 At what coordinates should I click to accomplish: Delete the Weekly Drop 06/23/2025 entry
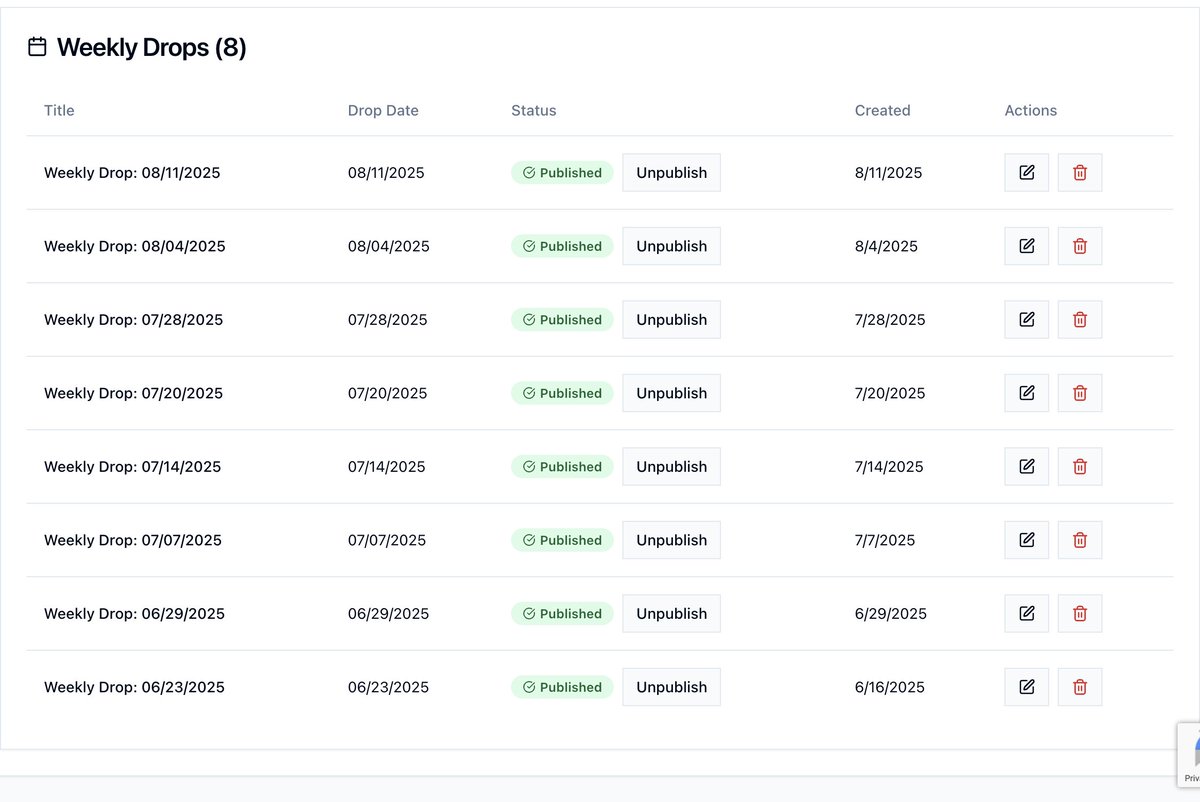[x=1080, y=687]
